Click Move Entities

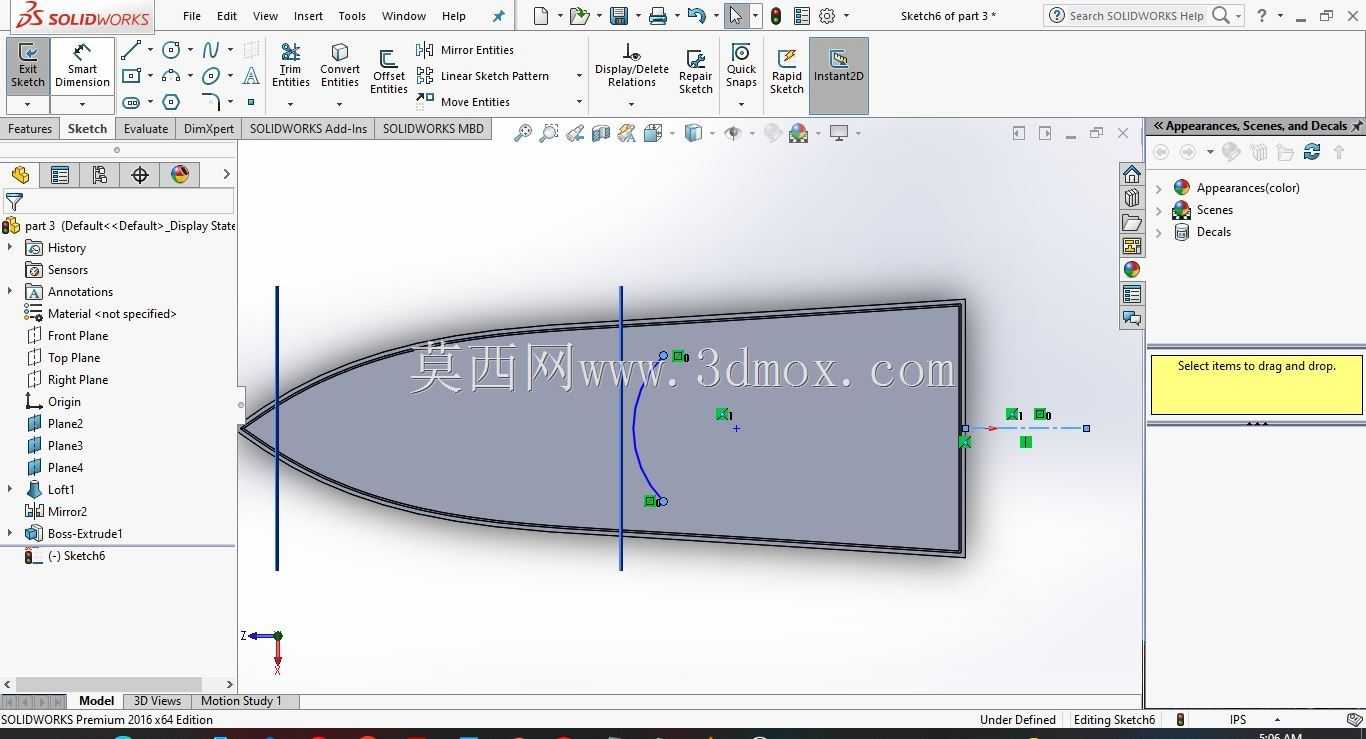click(x=464, y=102)
